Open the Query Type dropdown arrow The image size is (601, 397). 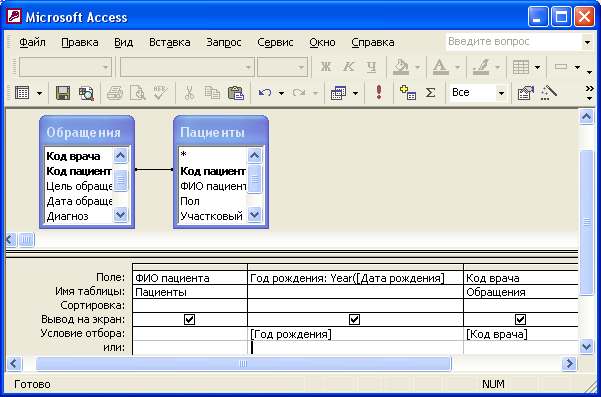(355, 93)
